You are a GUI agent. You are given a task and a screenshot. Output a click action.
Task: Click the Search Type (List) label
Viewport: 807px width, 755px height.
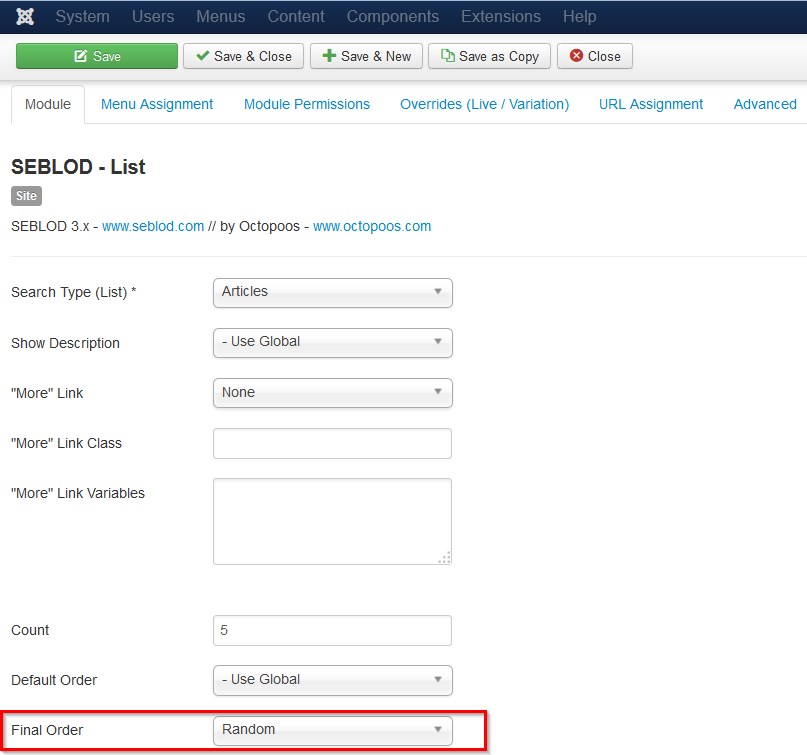(x=74, y=292)
